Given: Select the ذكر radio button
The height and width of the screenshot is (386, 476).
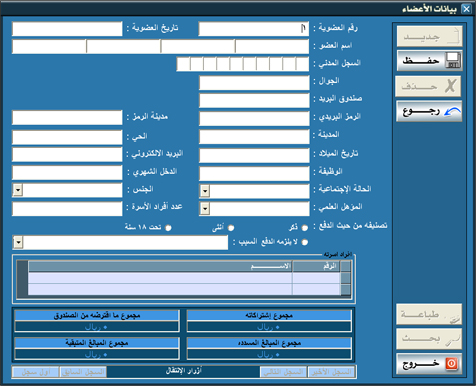Looking at the screenshot, I should coord(305,228).
